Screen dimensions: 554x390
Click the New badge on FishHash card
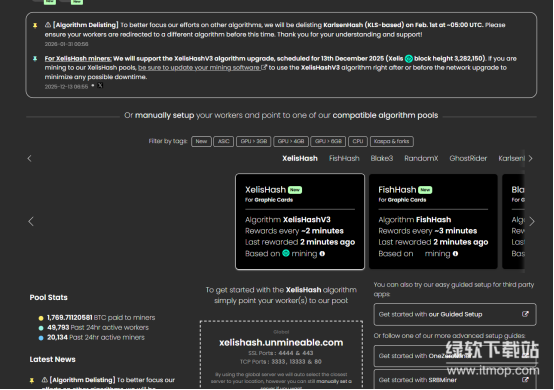(x=425, y=190)
